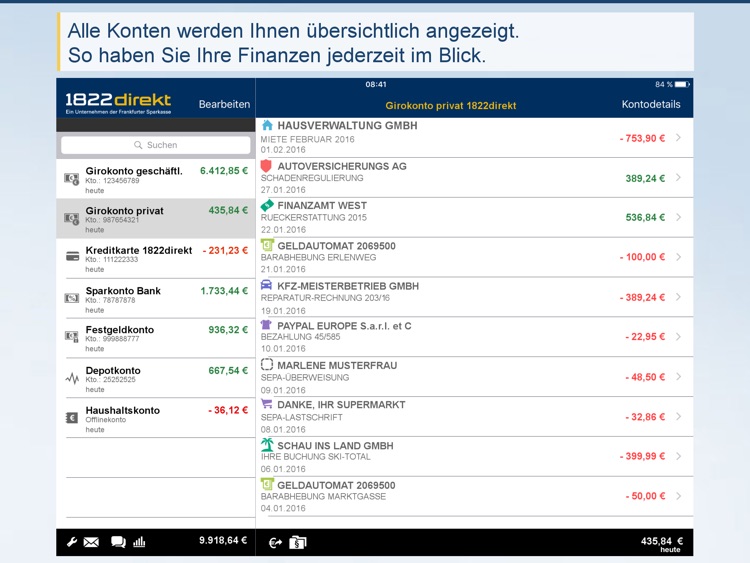Select the Girokonto geschäftl. account
The width and height of the screenshot is (750, 563).
click(155, 178)
